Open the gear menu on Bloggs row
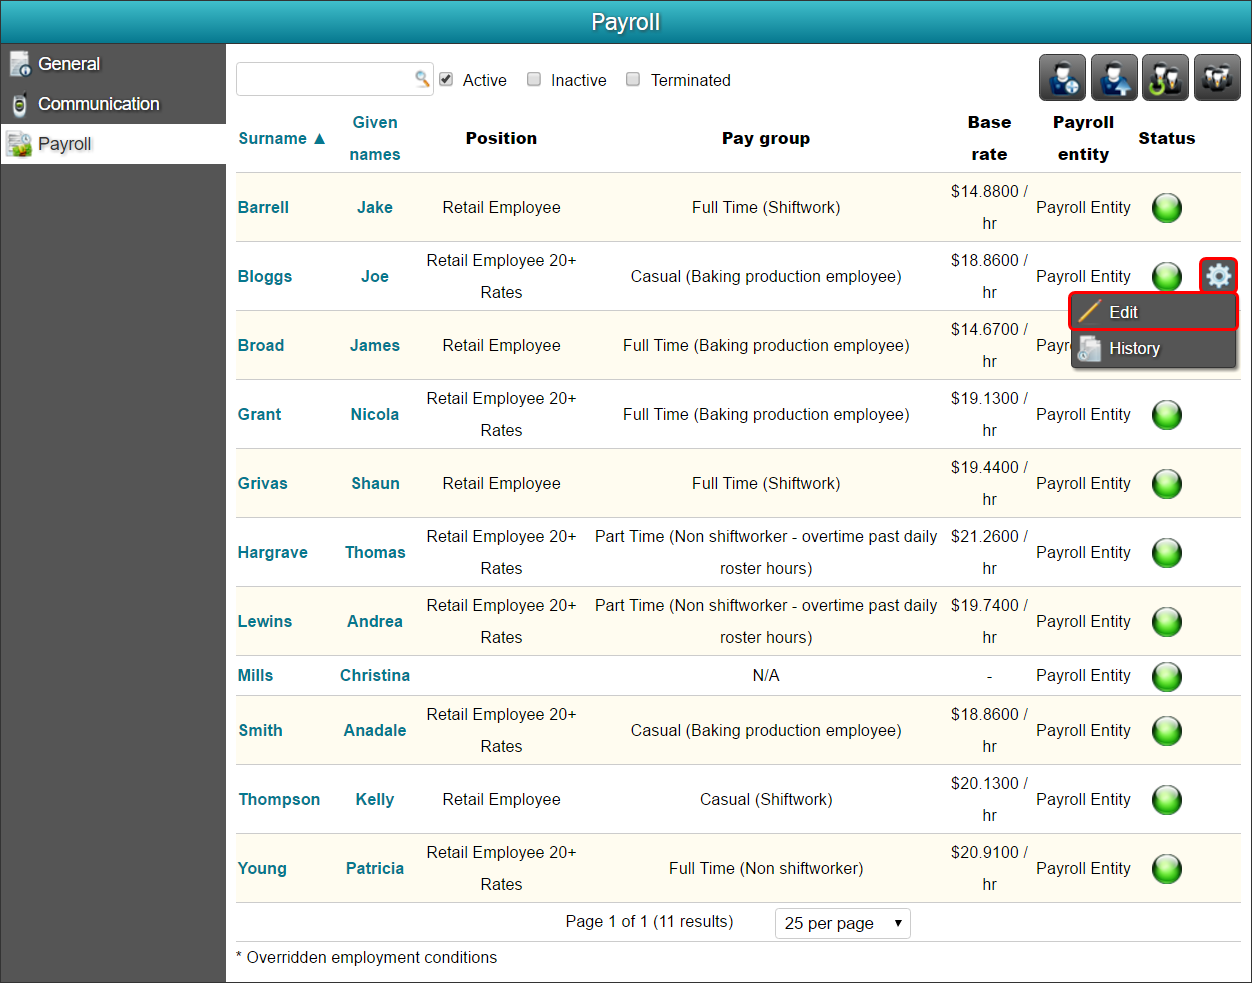1252x983 pixels. (1218, 275)
